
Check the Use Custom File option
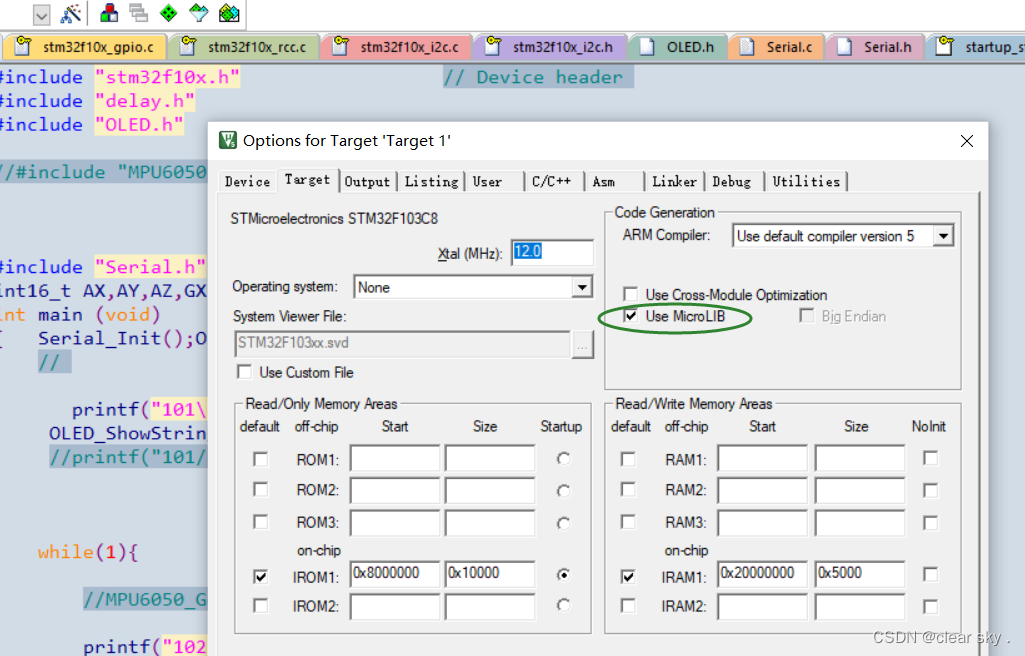[245, 371]
